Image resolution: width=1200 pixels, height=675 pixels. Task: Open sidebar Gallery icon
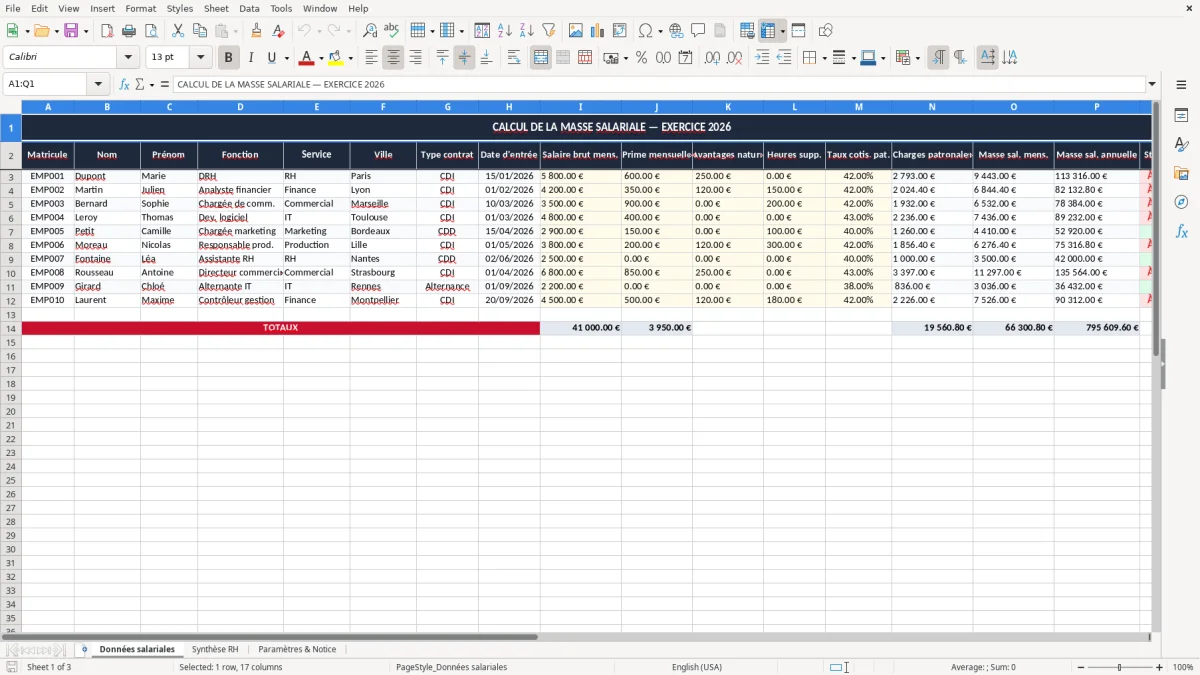1181,174
